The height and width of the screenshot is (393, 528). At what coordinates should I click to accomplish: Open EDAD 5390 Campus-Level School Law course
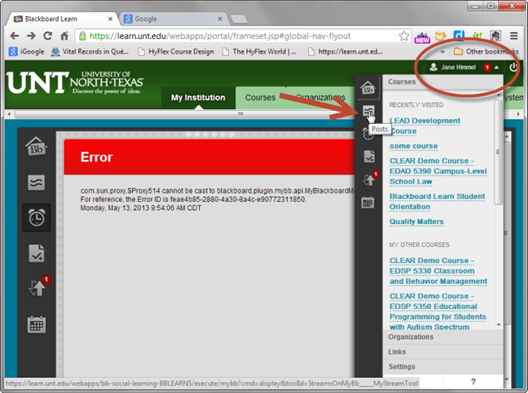[x=438, y=171]
